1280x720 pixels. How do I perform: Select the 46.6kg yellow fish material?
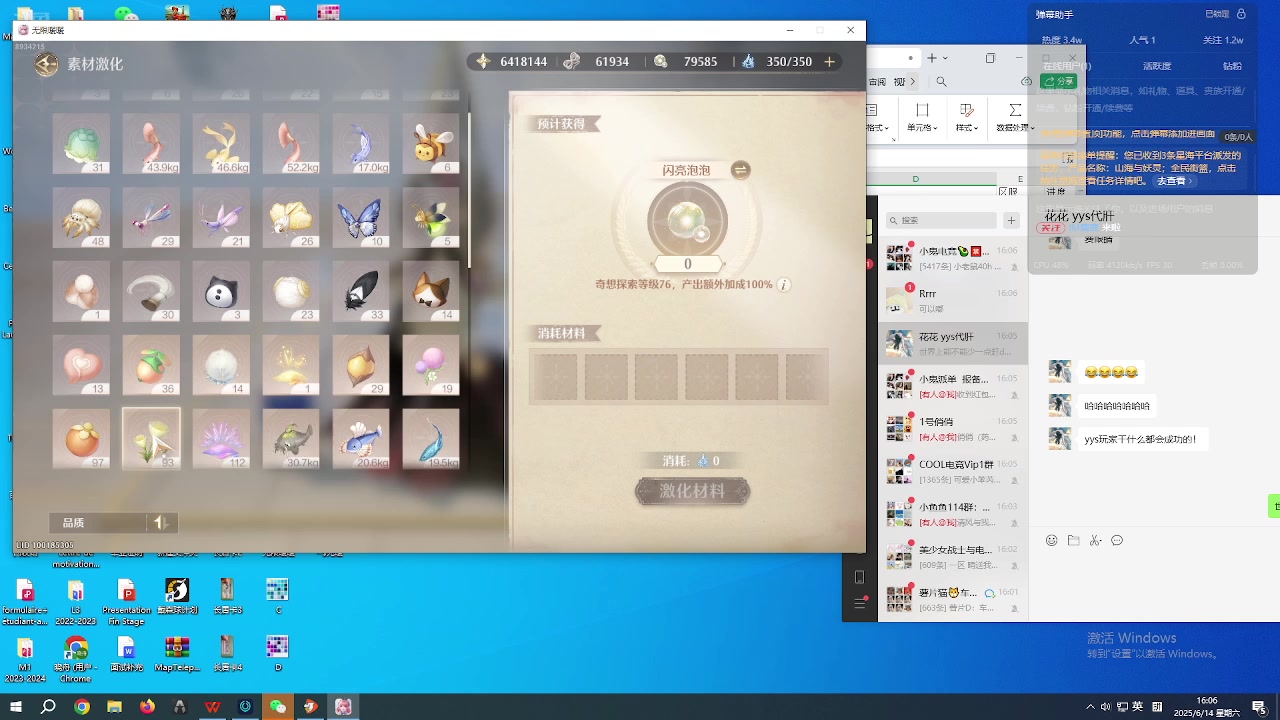(221, 144)
